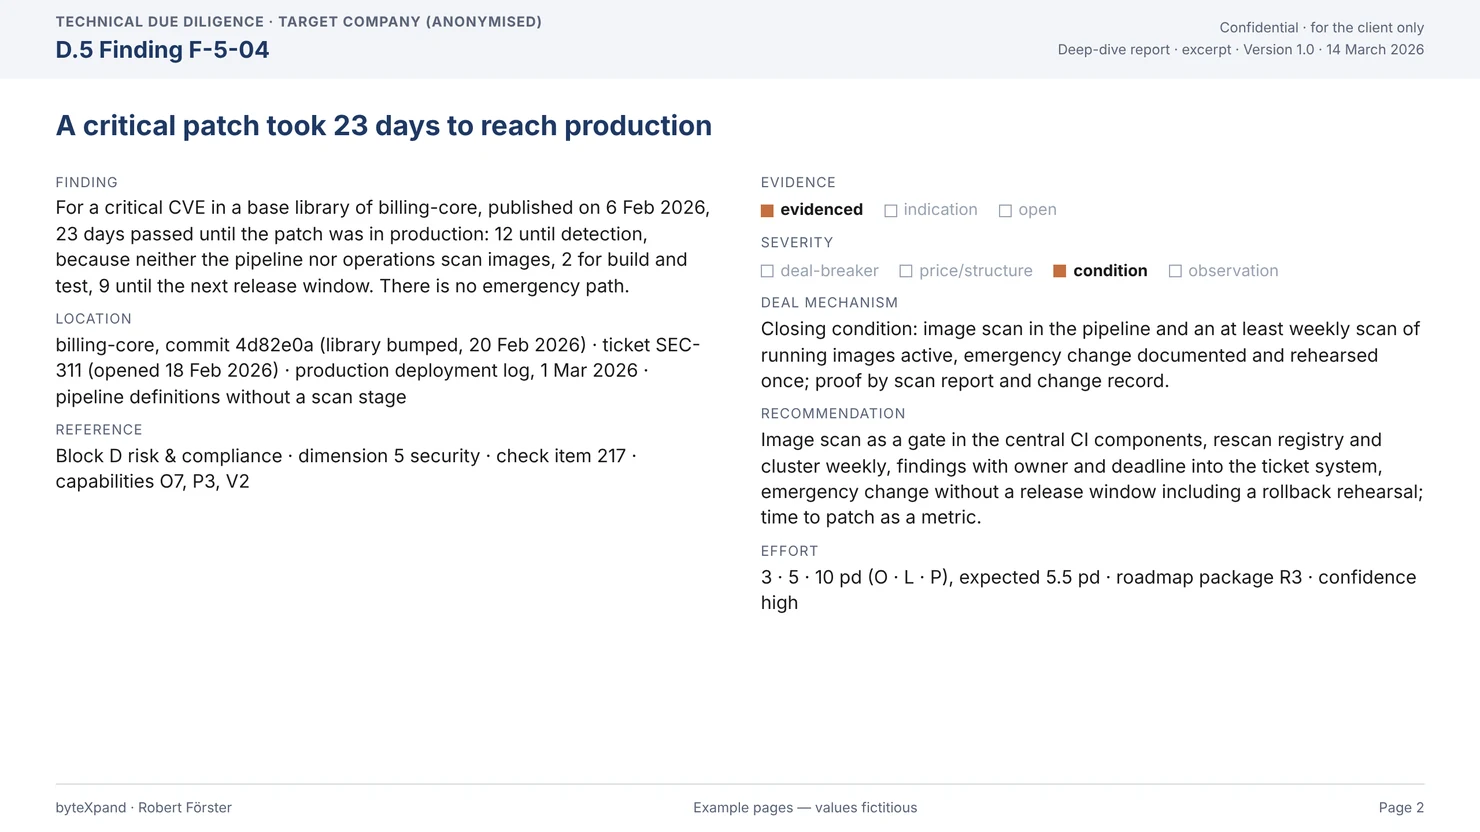The image size is (1480, 832).
Task: Click the 'TECHNICAL DUE DILIGENCE' header line
Action: tap(298, 22)
